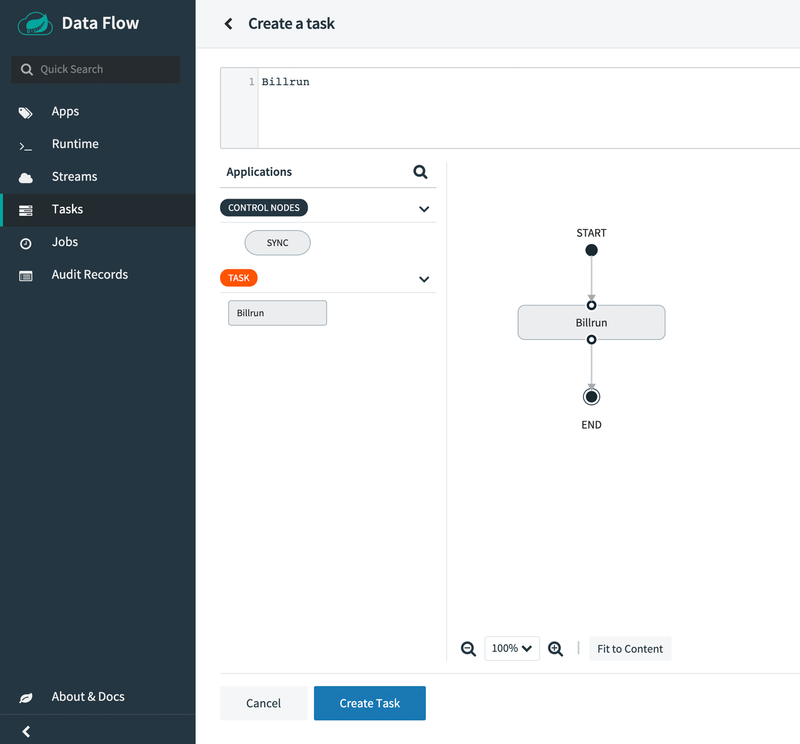
Task: Open Streams in the sidebar
Action: (98, 177)
